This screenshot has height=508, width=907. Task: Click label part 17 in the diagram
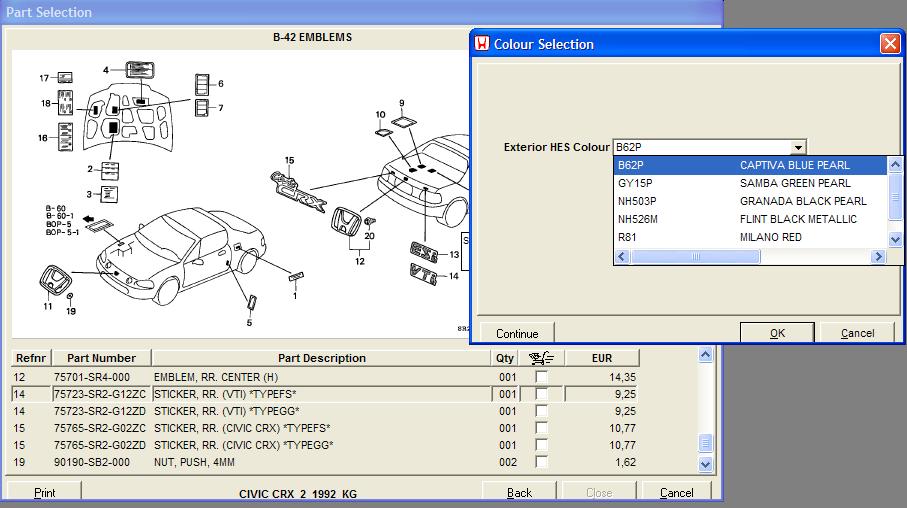pos(65,78)
